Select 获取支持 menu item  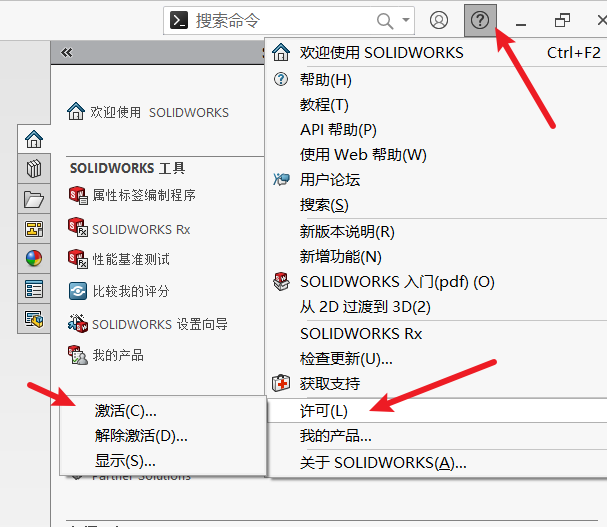[436, 384]
